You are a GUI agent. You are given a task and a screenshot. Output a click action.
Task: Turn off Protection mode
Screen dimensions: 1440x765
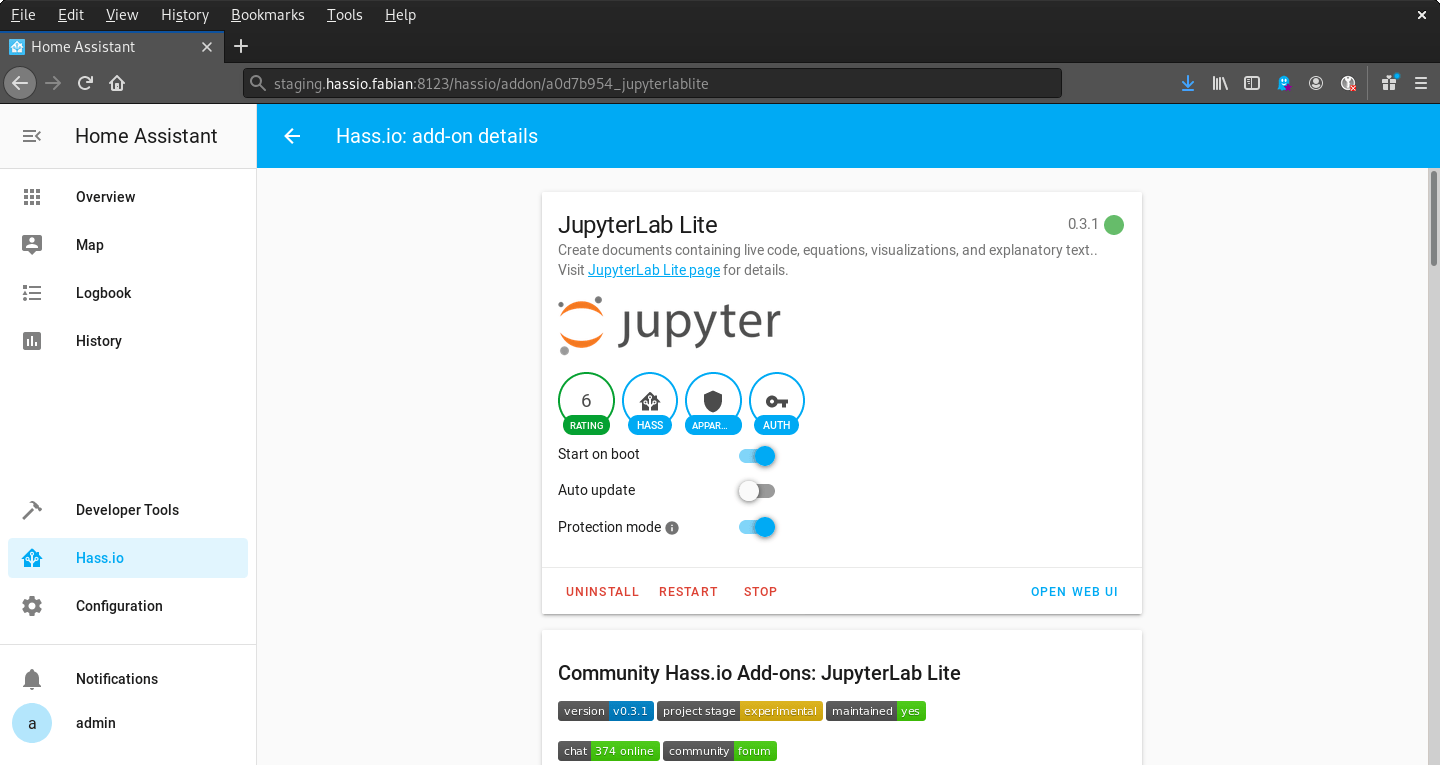tap(757, 526)
